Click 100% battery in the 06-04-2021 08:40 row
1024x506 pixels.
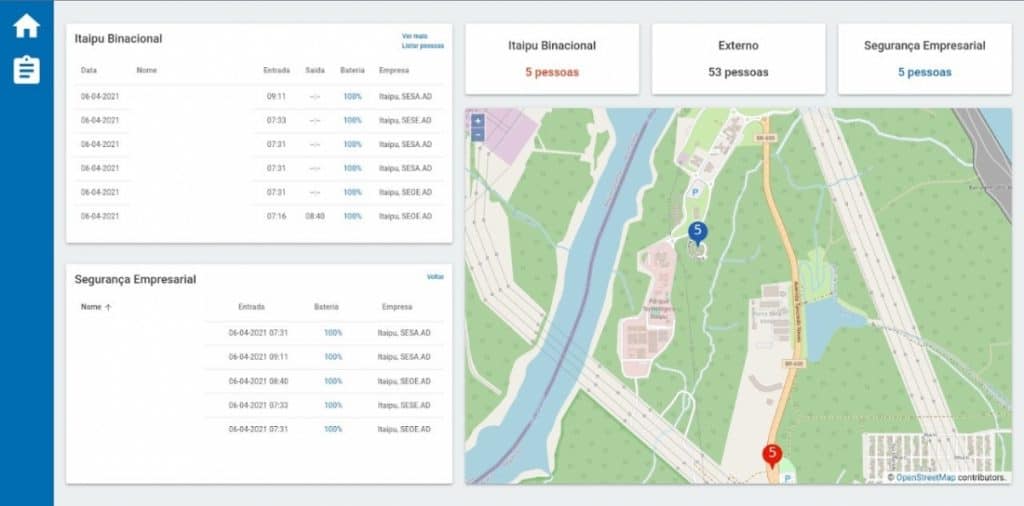pos(333,381)
